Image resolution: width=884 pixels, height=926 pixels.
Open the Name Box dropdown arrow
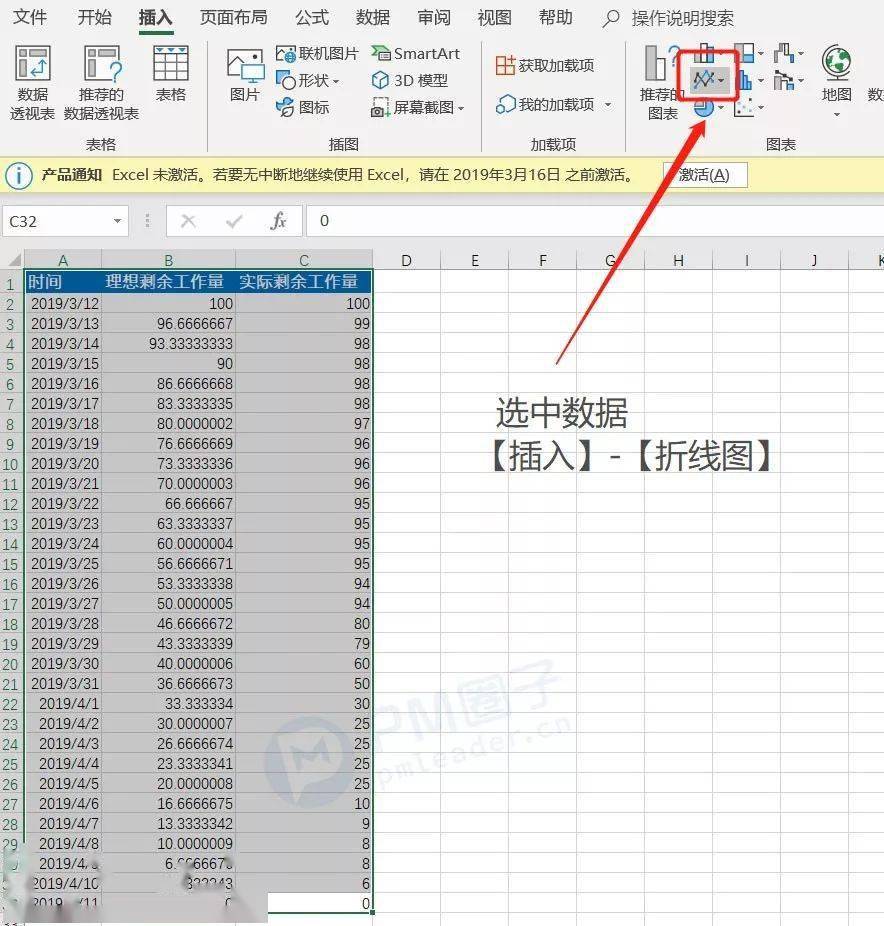tap(118, 221)
